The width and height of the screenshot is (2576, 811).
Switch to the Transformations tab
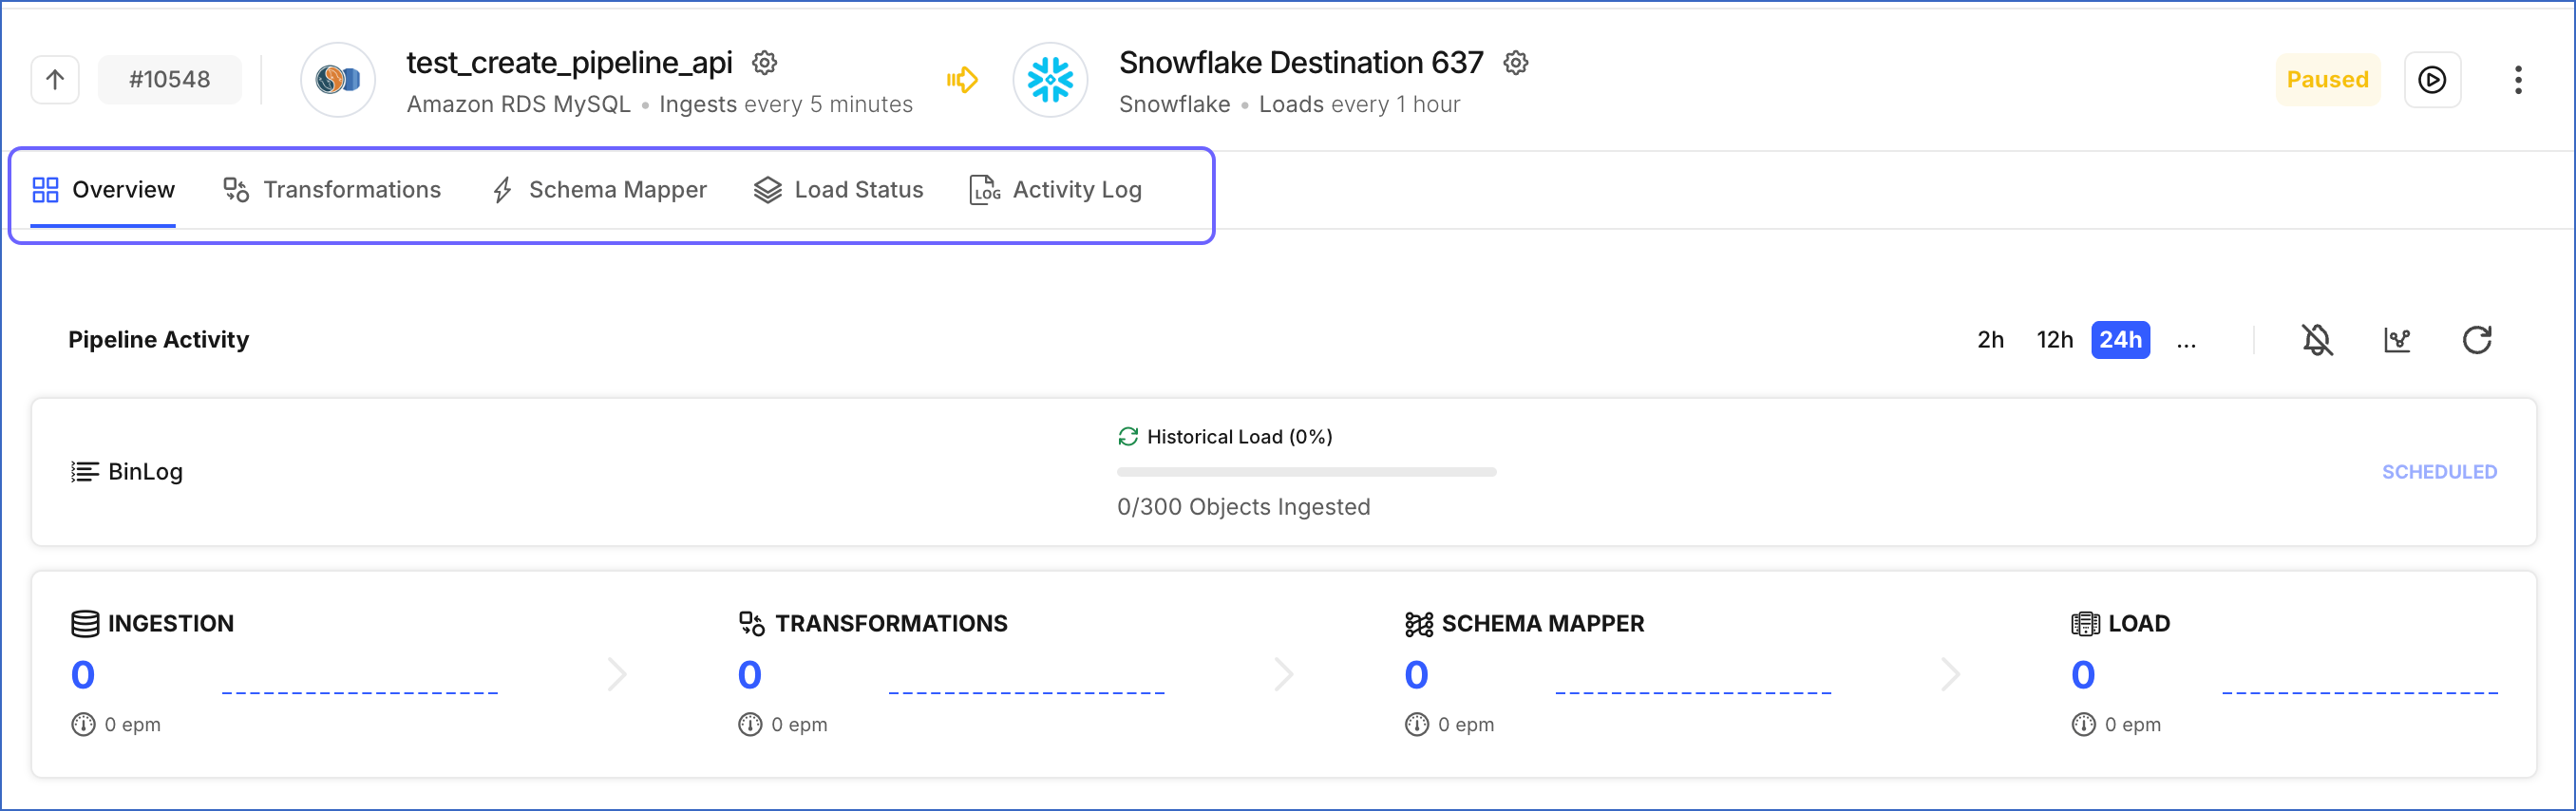click(x=332, y=190)
